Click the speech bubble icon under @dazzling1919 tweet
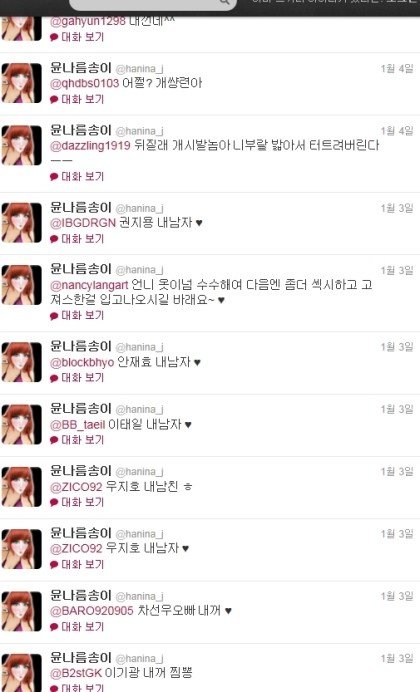This screenshot has height=692, width=420. point(54,177)
